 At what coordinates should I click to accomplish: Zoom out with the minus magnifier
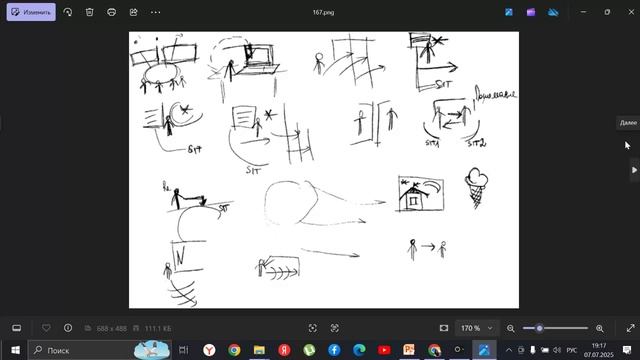coord(511,328)
